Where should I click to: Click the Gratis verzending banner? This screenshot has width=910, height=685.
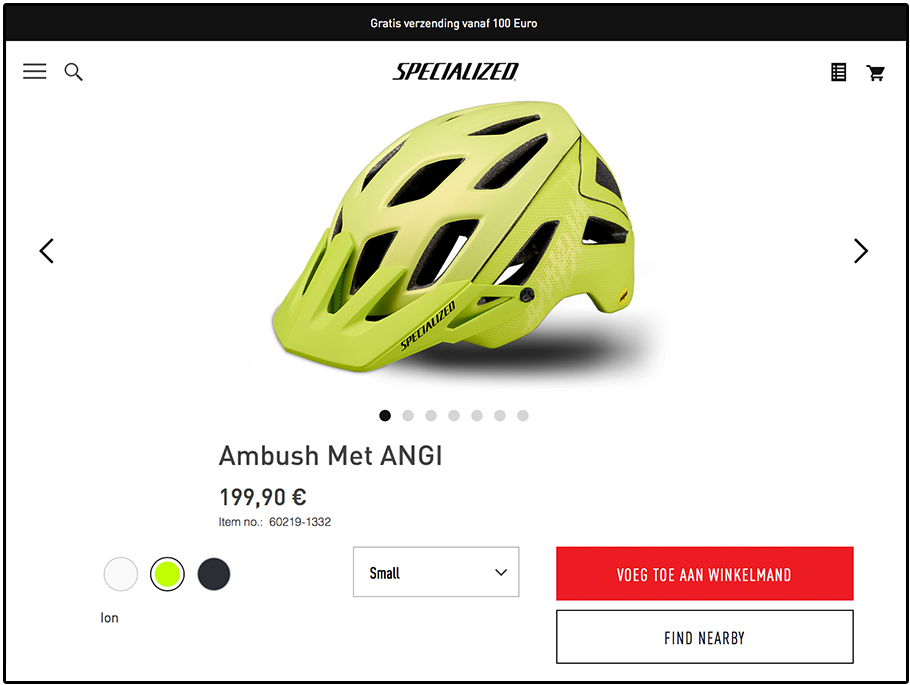[x=454, y=22]
